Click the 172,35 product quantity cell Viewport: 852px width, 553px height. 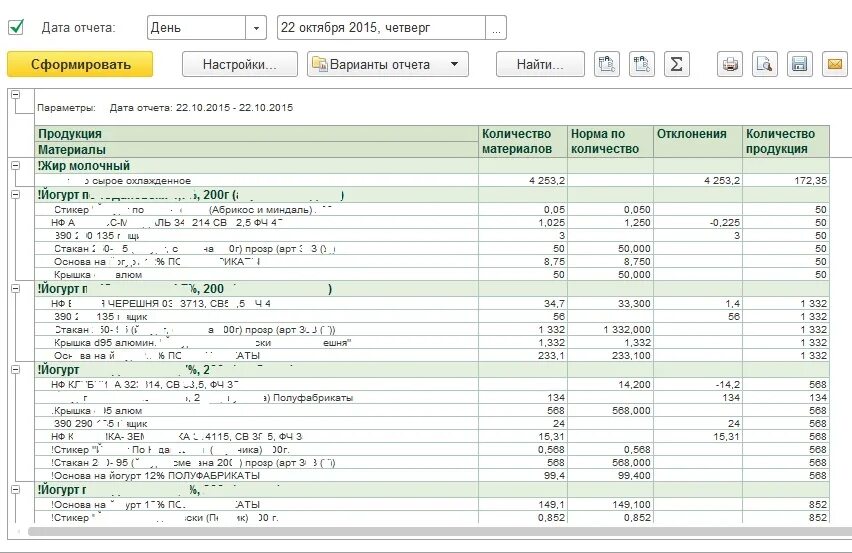(x=786, y=180)
